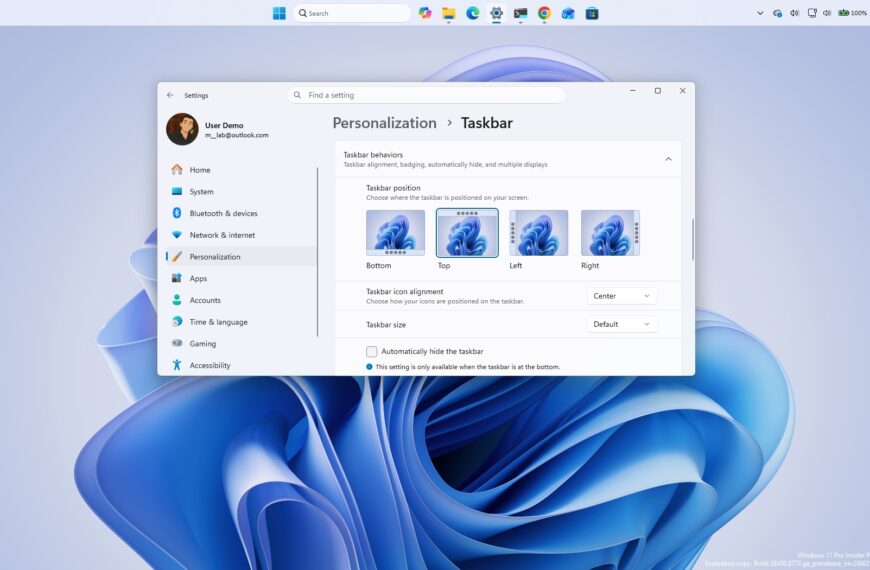The height and width of the screenshot is (570, 870).
Task: Show hidden system tray icons
Action: point(760,13)
